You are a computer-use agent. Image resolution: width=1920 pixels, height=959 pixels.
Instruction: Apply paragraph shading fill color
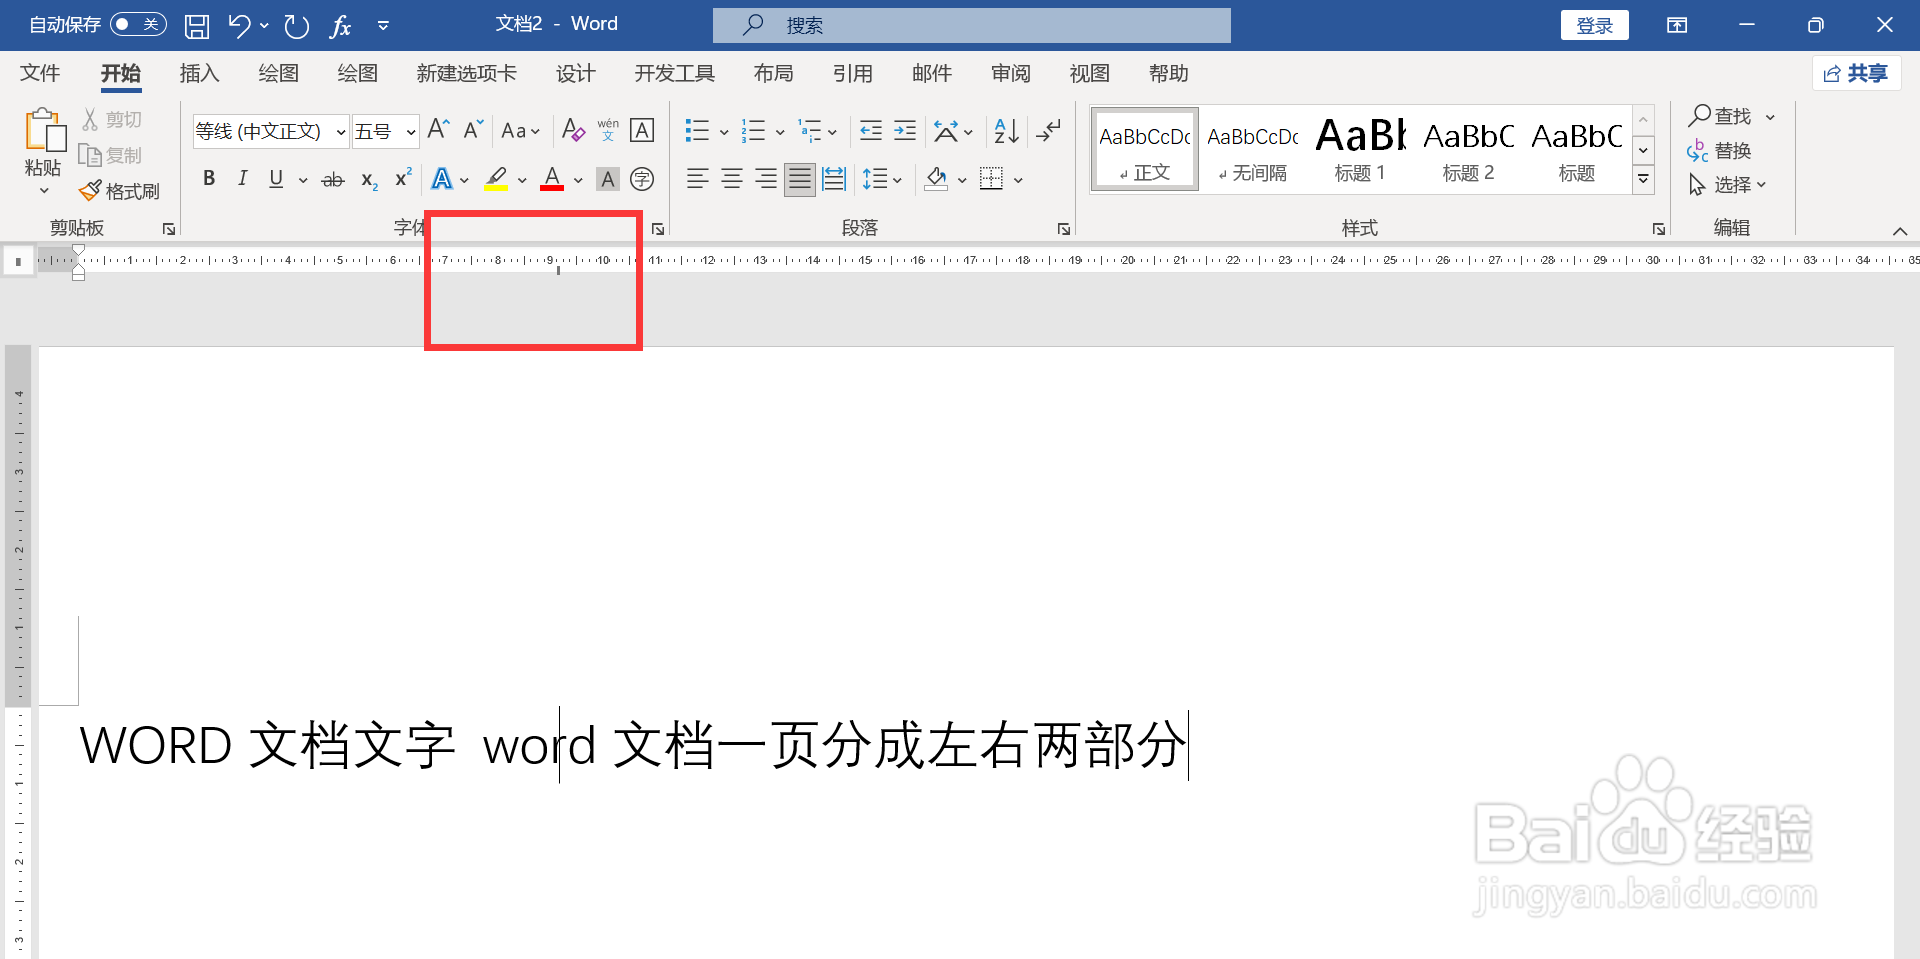coord(937,179)
